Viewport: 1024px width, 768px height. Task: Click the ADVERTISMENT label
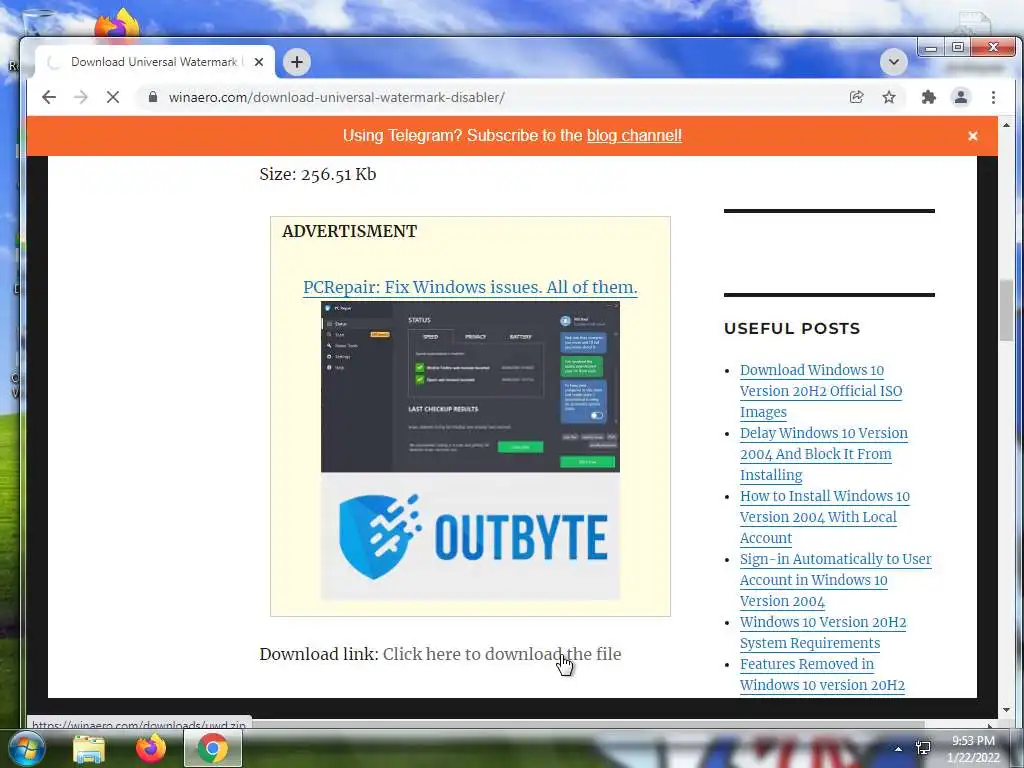click(349, 231)
